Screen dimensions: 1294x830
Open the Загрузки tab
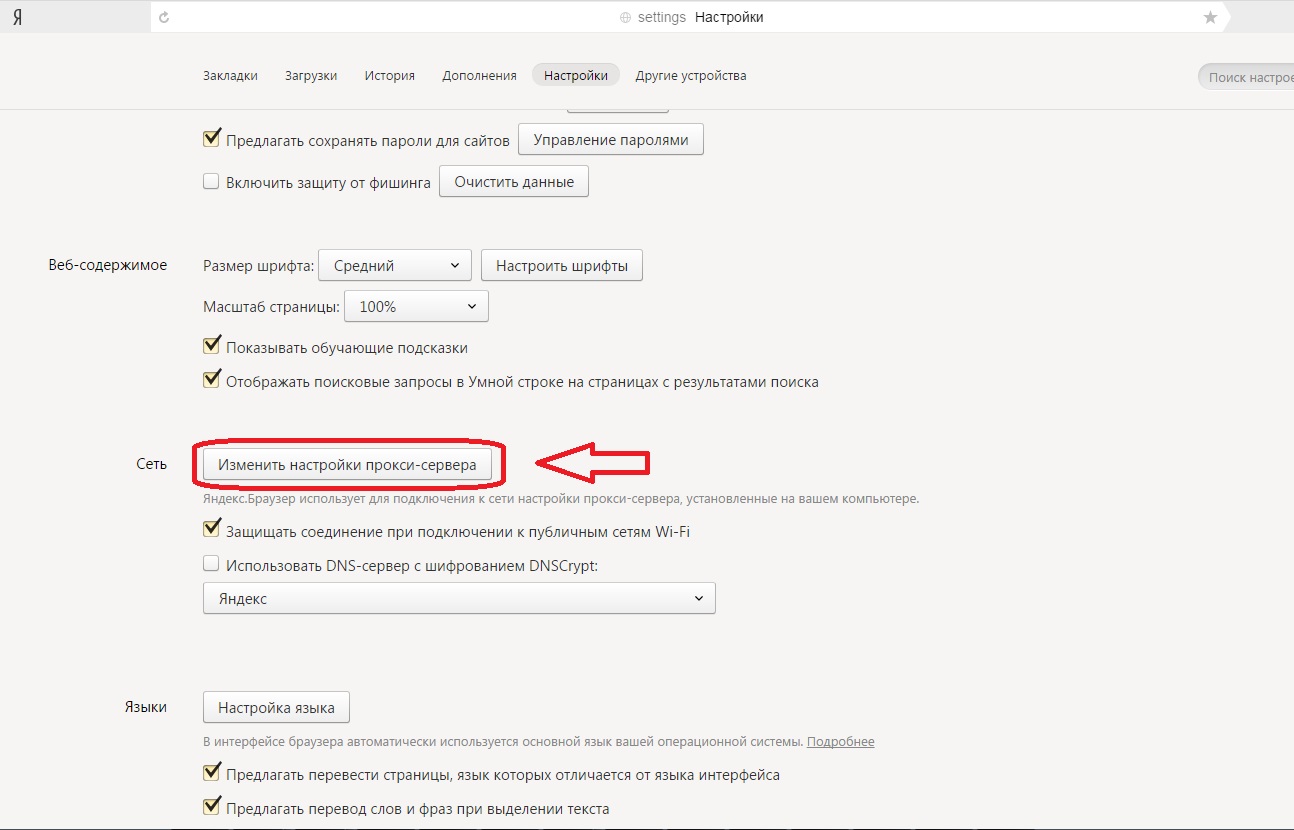(311, 75)
